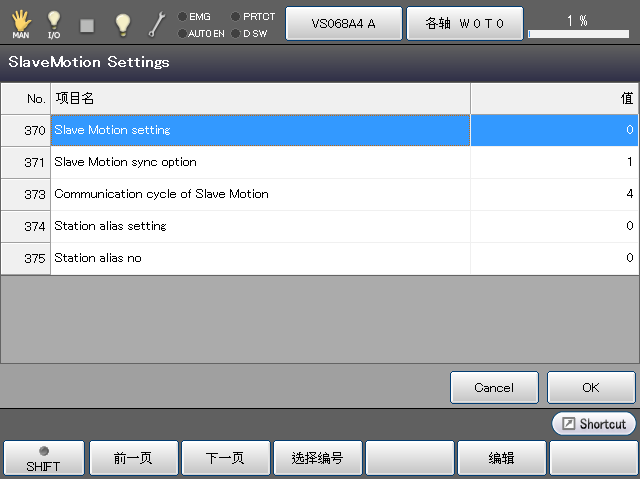Select row 370 Slave Motion setting
The height and width of the screenshot is (479, 640).
pyautogui.click(x=260, y=130)
